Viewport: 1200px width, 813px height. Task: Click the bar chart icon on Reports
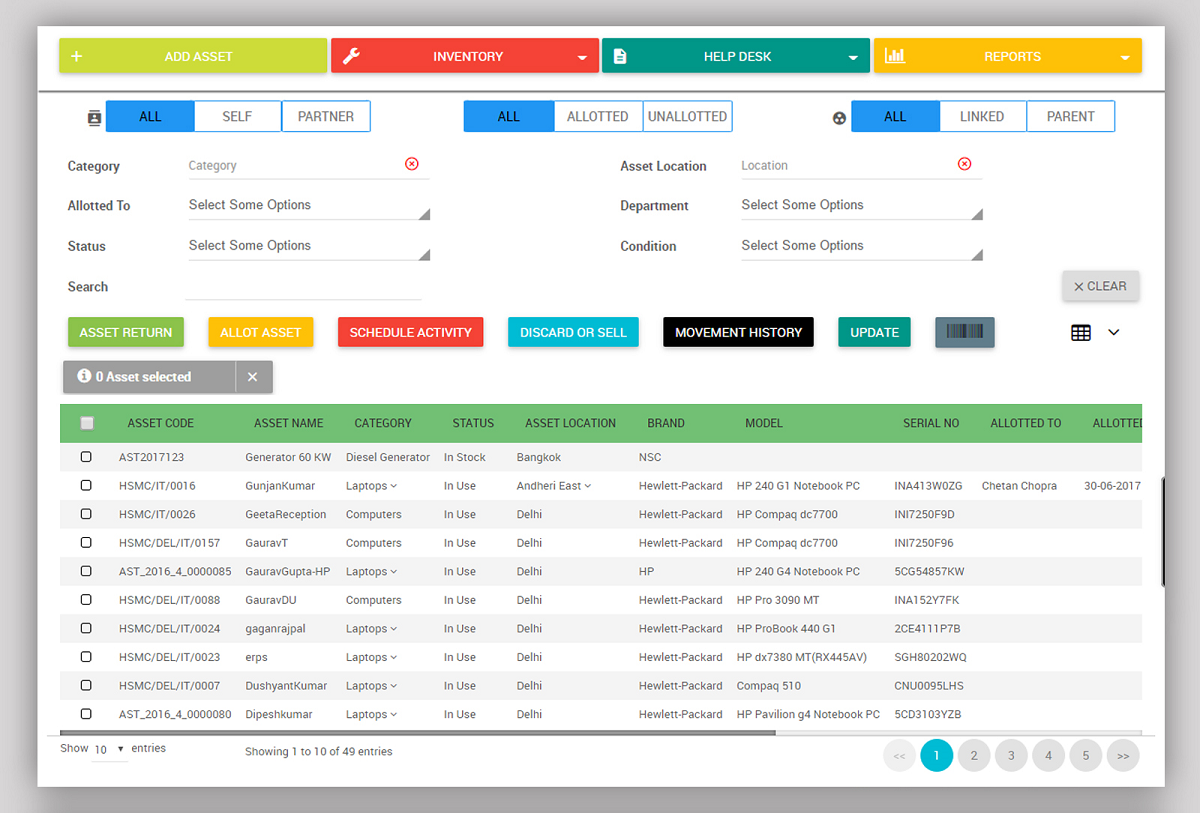(895, 56)
